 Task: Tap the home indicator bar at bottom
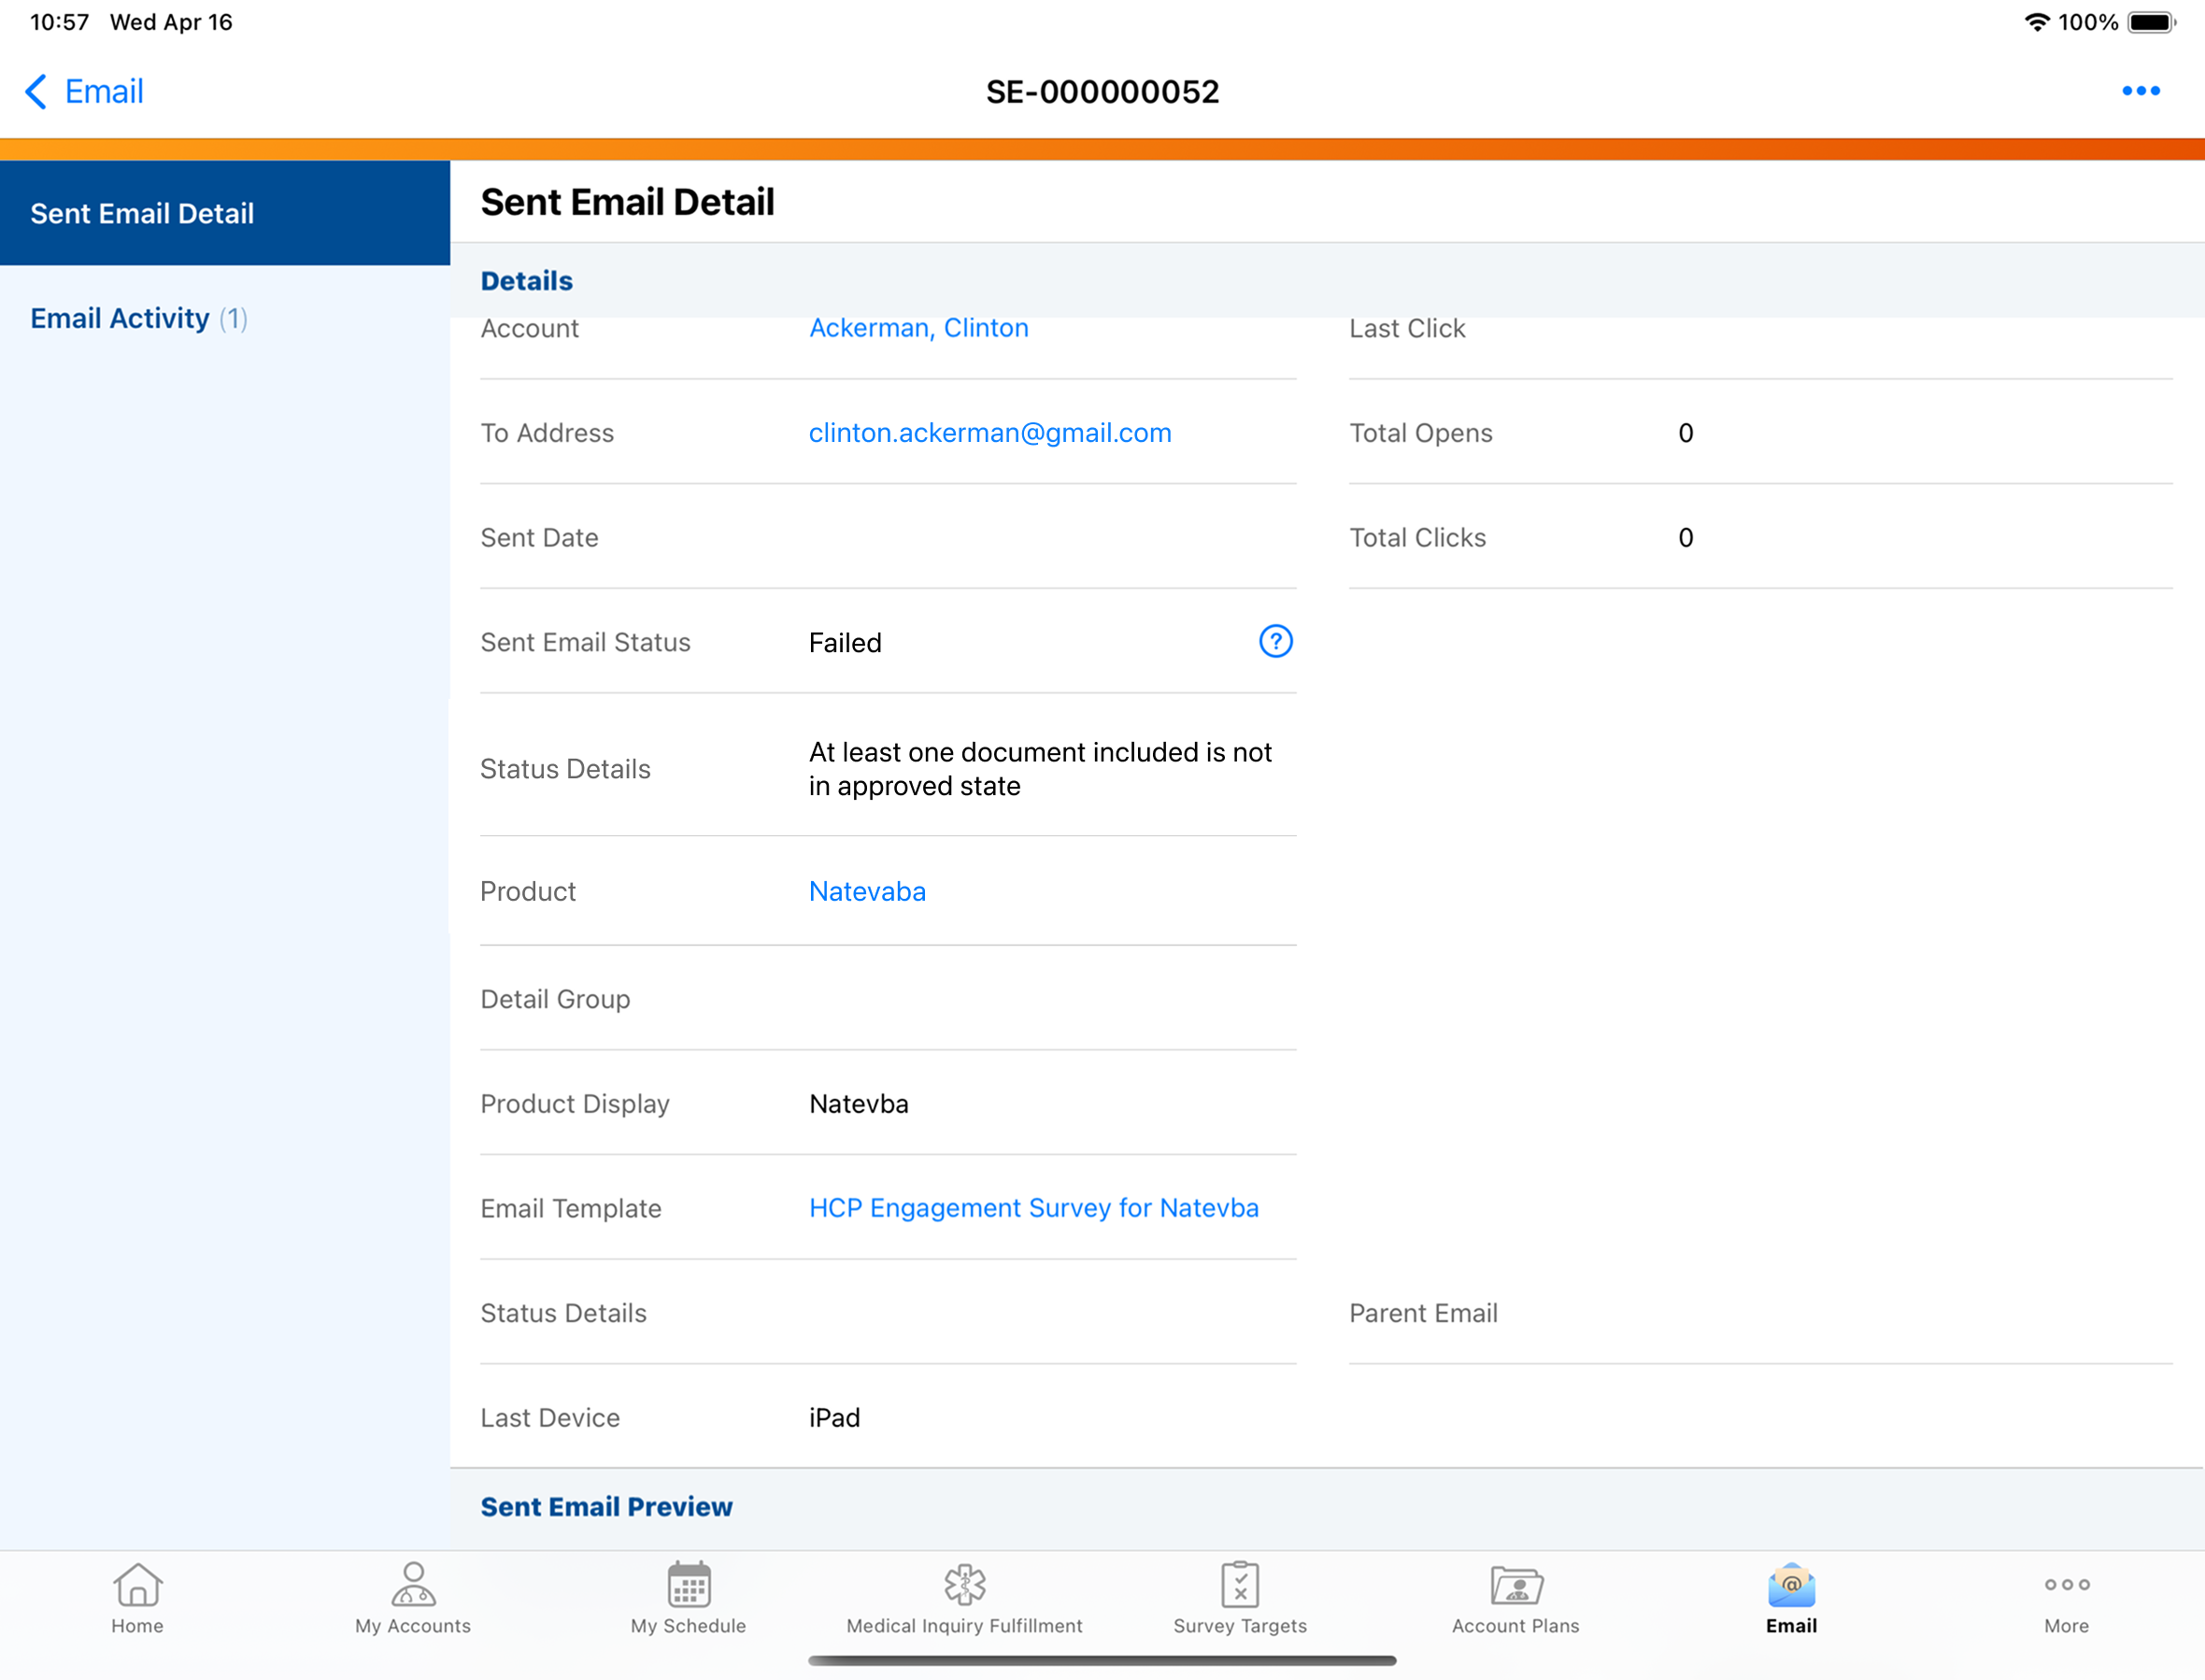tap(1102, 1660)
